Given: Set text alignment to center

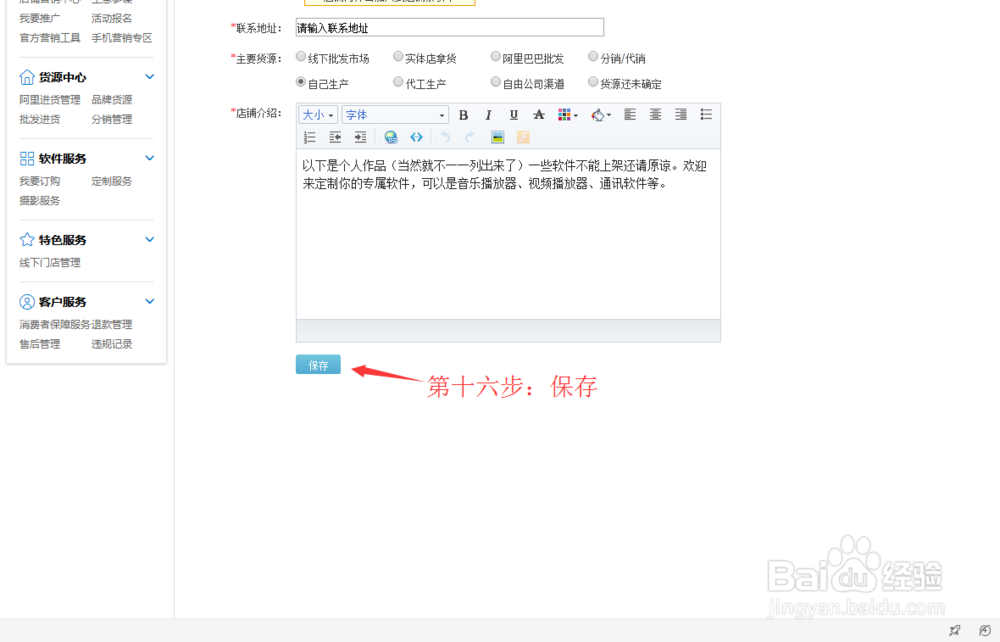Looking at the screenshot, I should [654, 115].
